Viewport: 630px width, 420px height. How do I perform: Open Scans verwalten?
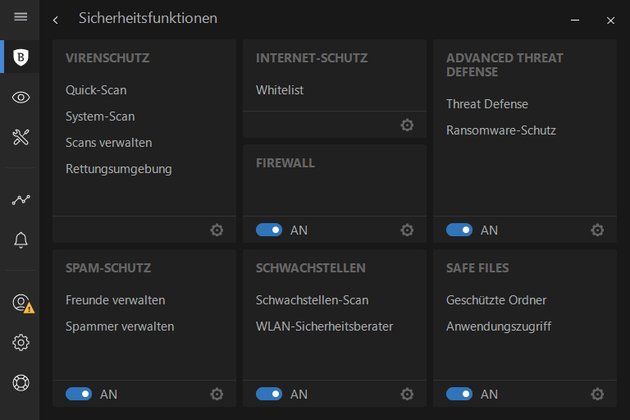(x=109, y=143)
